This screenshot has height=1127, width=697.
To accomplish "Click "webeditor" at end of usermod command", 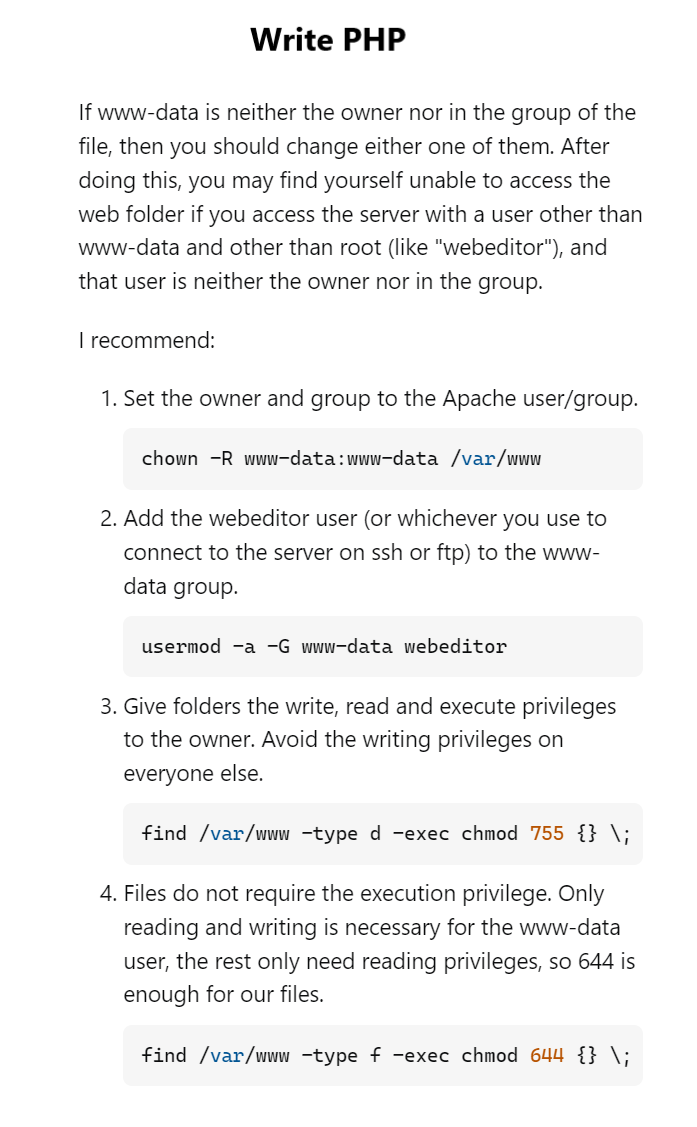I will (455, 647).
